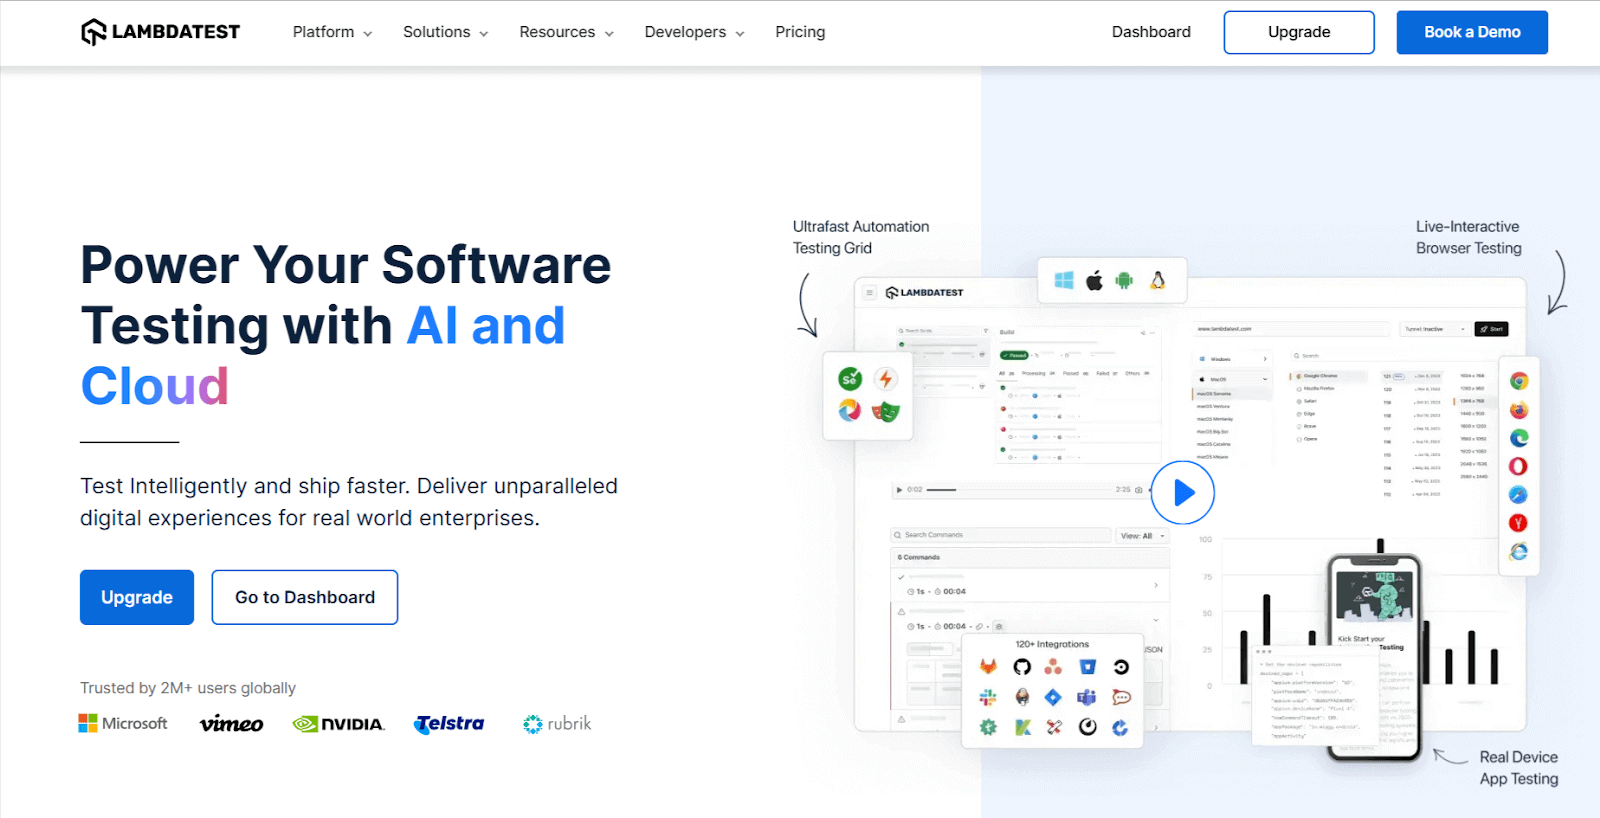Click the LambdaTest logo in header

[160, 32]
